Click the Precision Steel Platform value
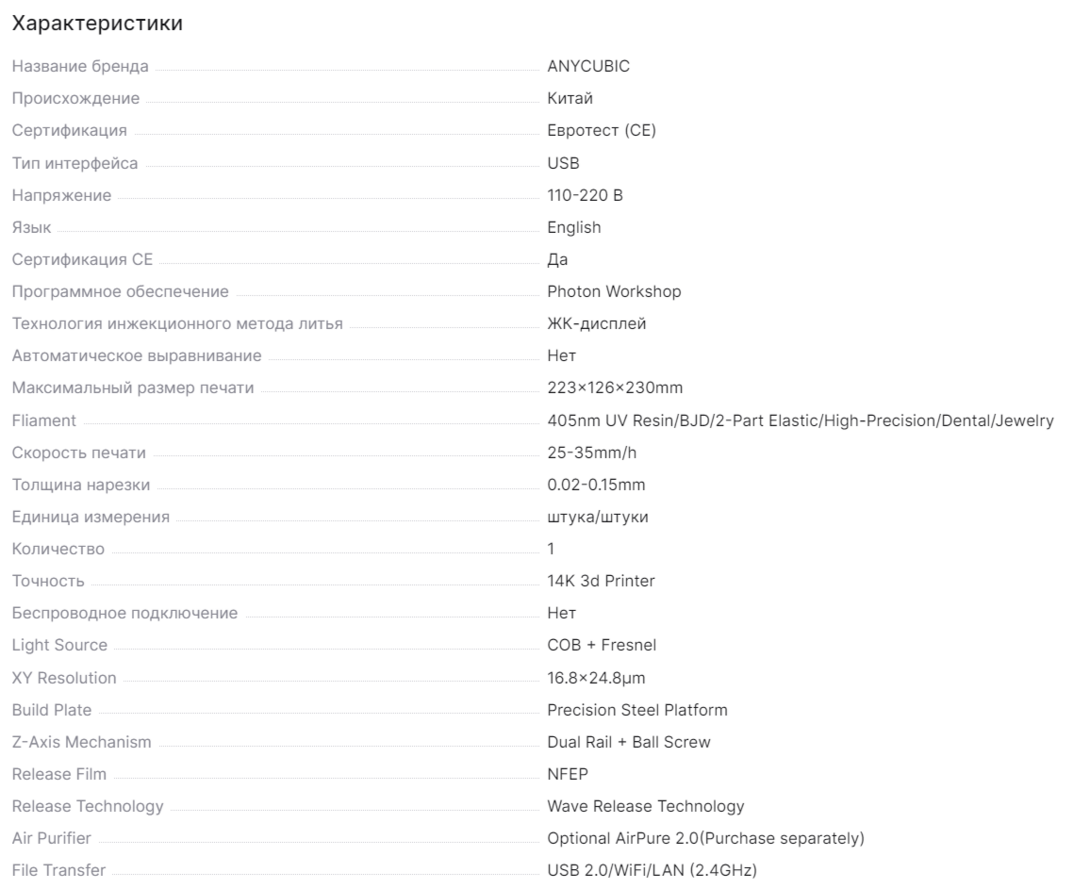This screenshot has width=1090, height=889. [x=637, y=710]
